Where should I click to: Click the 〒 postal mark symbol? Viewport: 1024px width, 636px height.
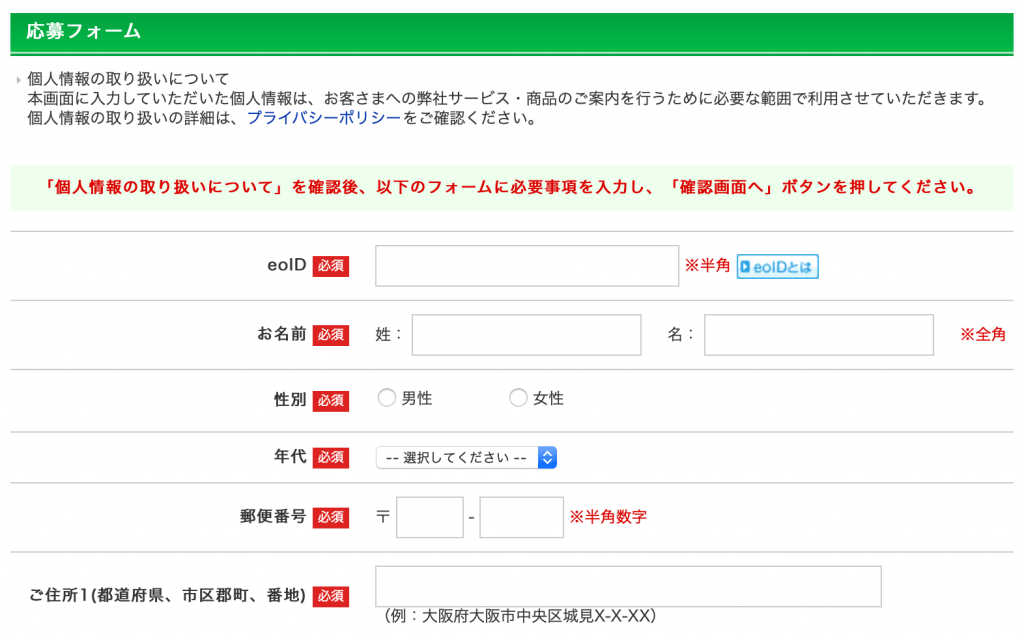(383, 518)
